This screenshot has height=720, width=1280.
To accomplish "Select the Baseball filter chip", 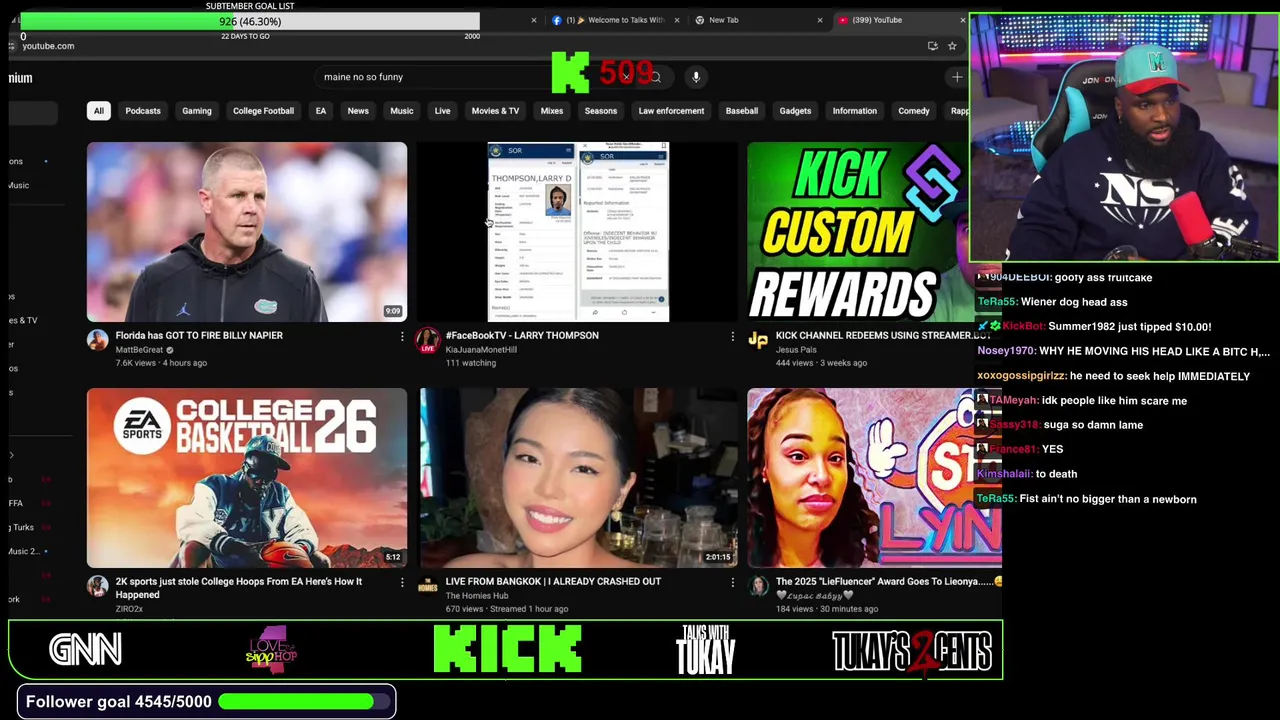I will click(x=742, y=111).
